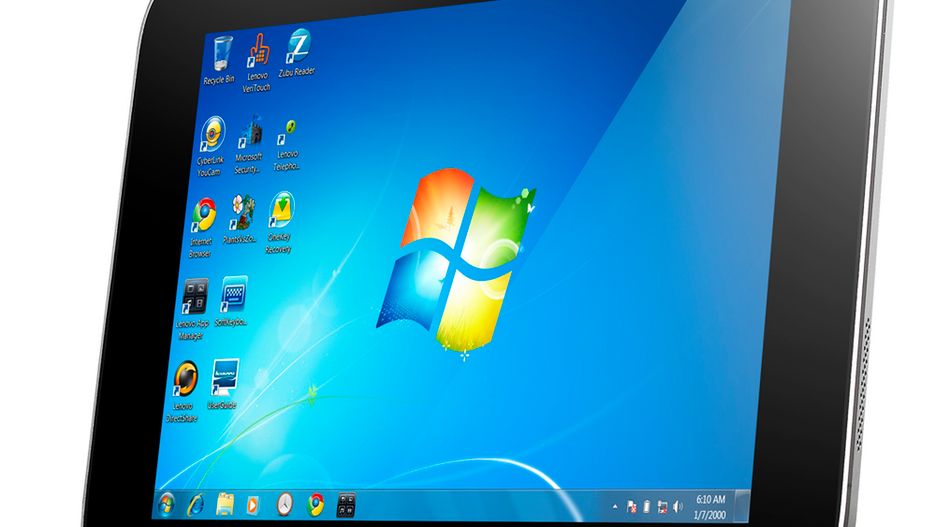Show hidden system tray icons arrow
936x527 pixels.
[615, 507]
